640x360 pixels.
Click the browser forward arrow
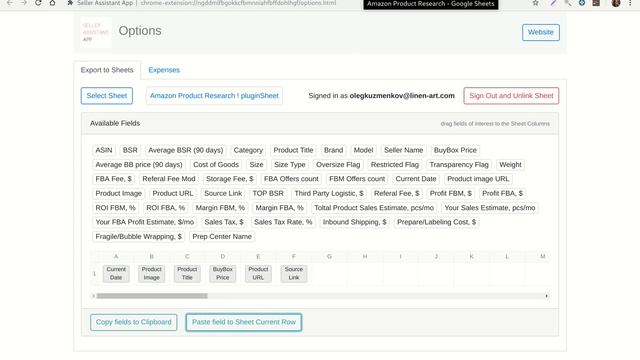(x=24, y=3)
